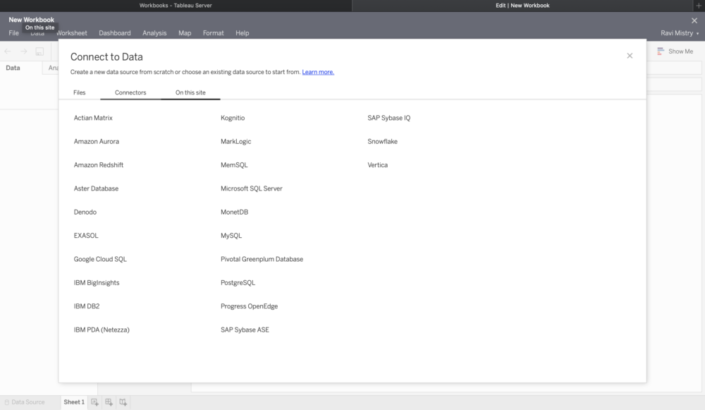The width and height of the screenshot is (705, 410).
Task: Open the Help menu
Action: tap(242, 33)
